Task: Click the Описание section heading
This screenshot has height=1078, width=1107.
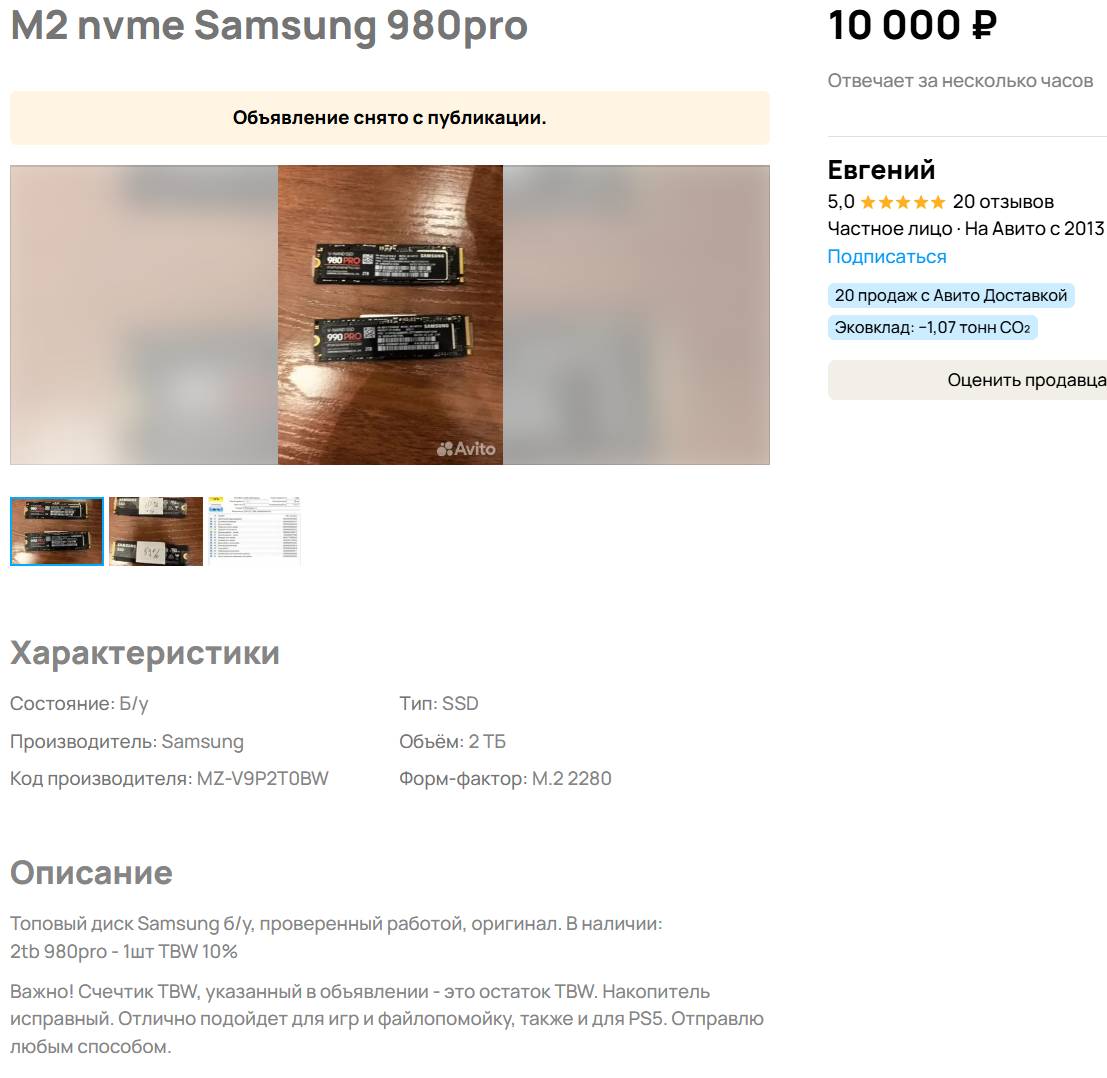Action: coord(91,873)
